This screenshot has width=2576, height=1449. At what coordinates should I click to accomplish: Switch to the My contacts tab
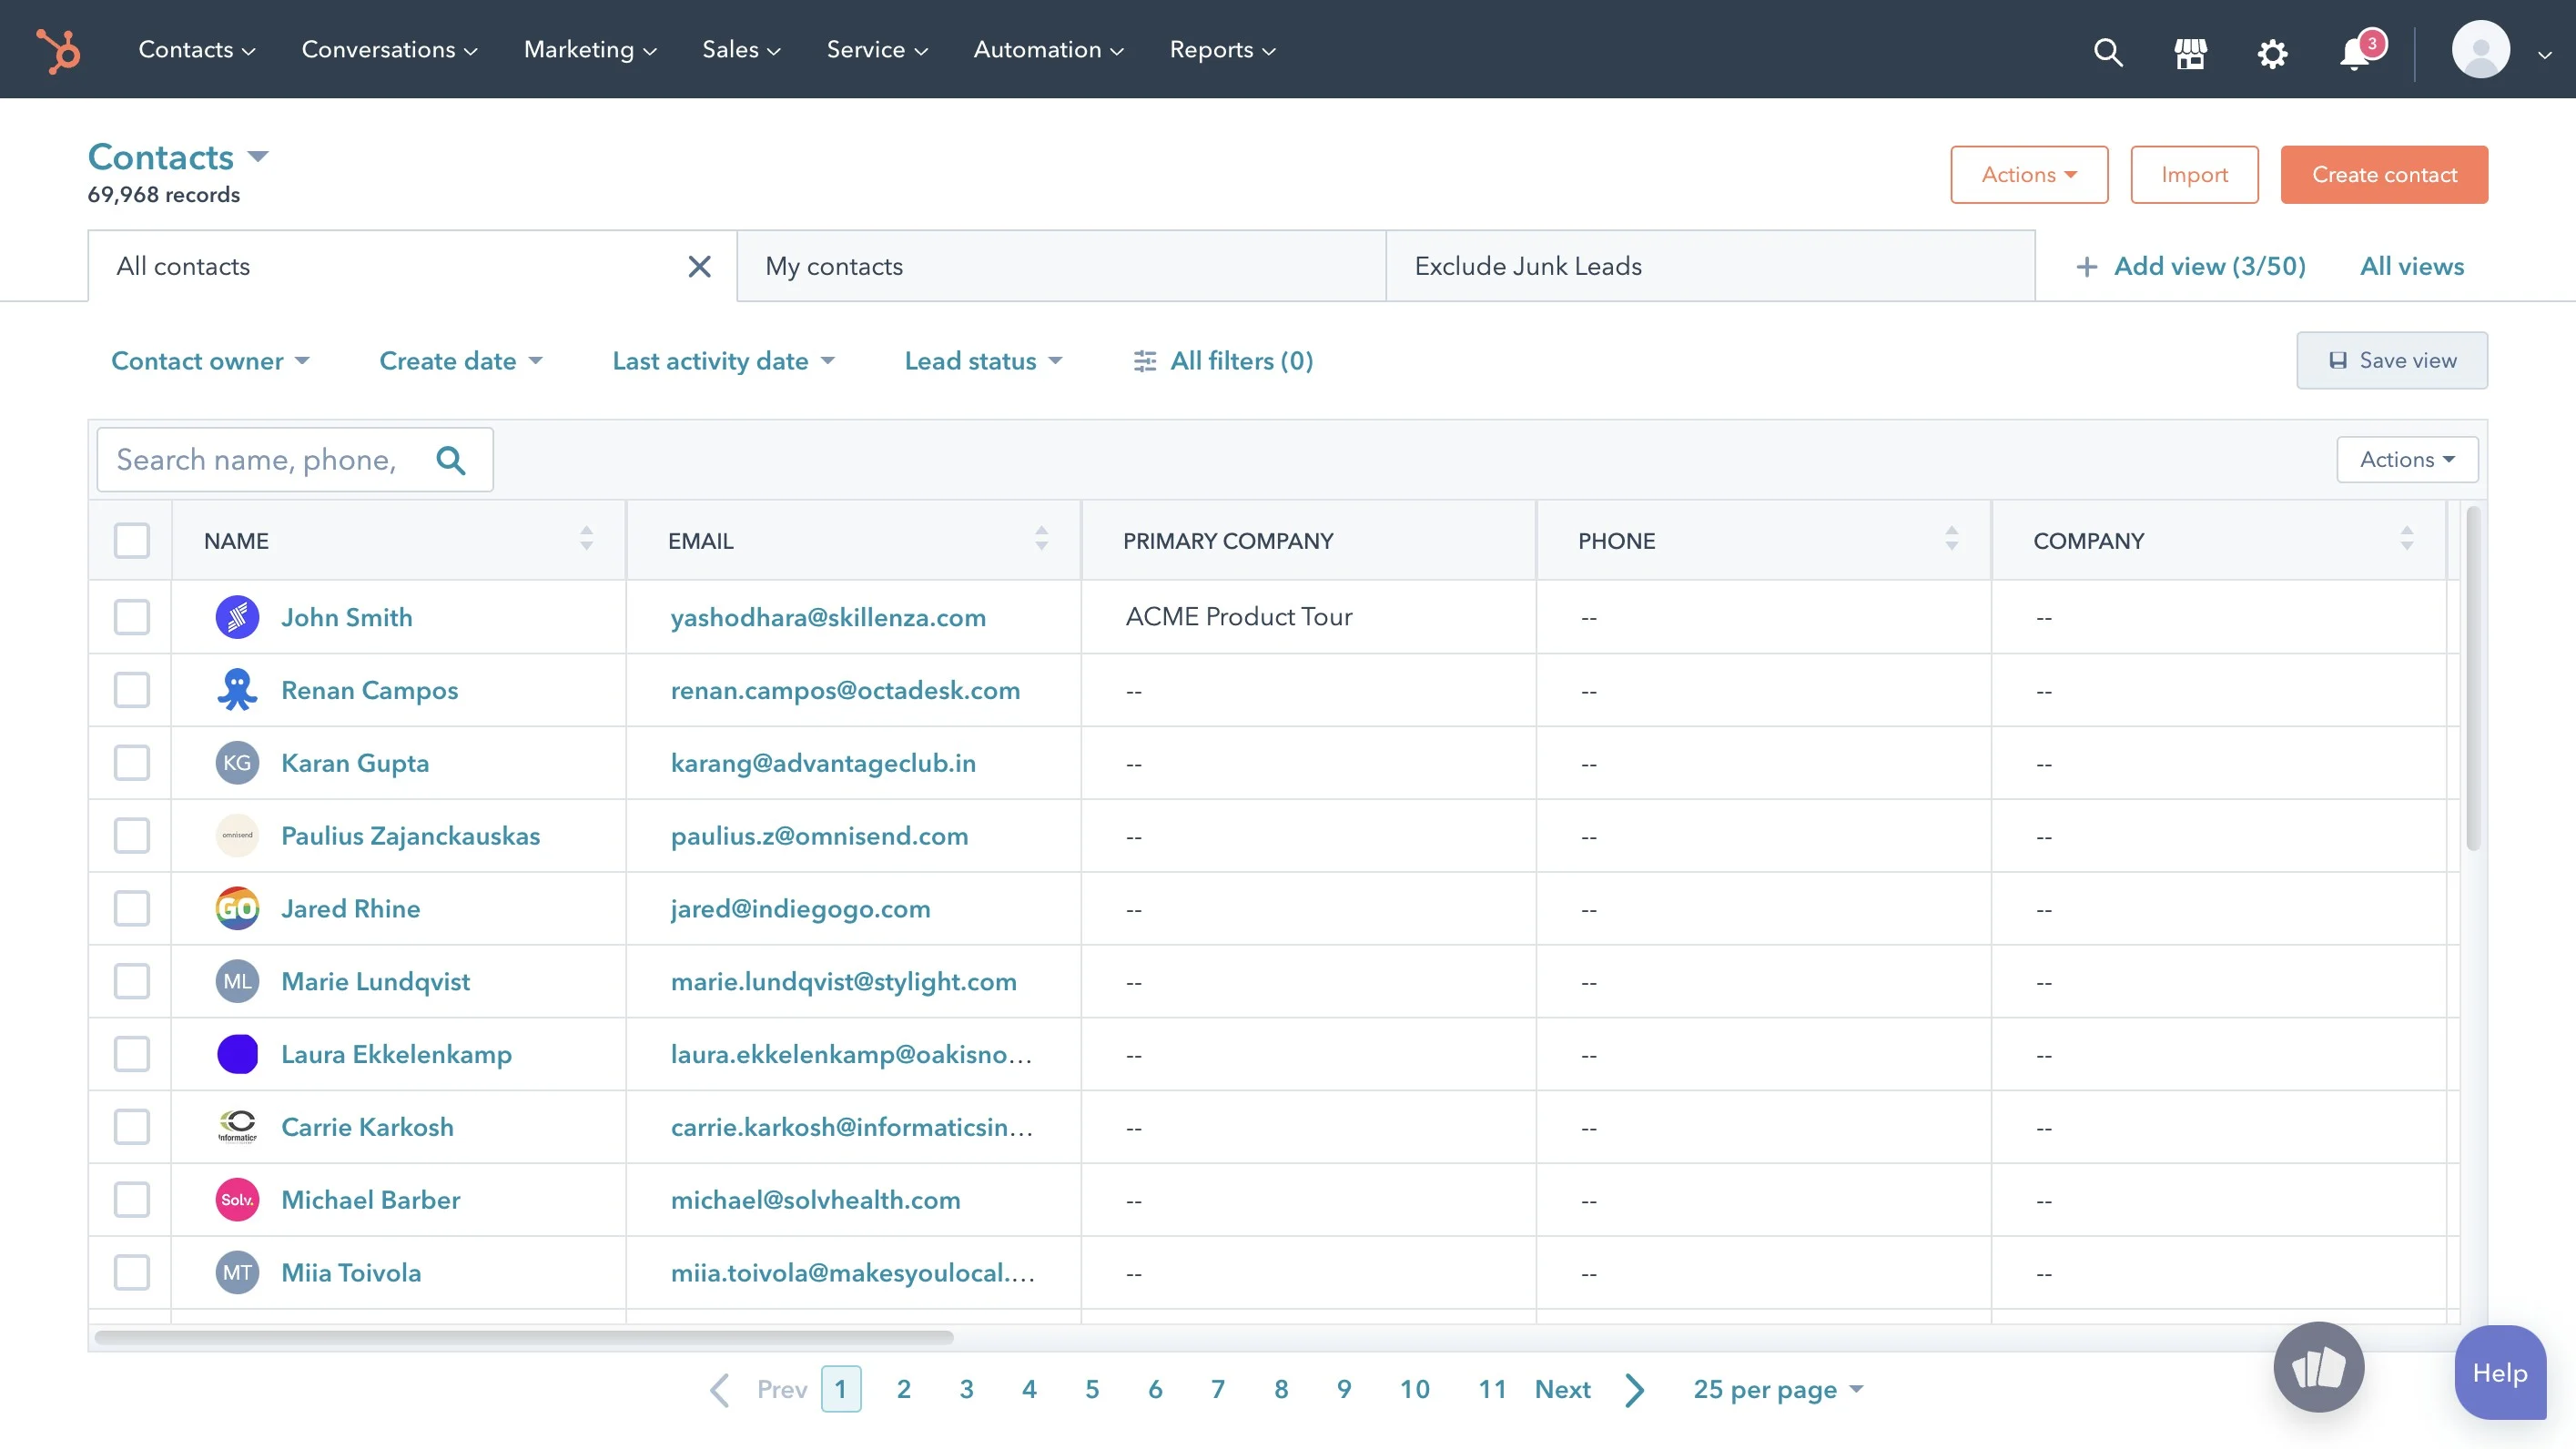1061,266
